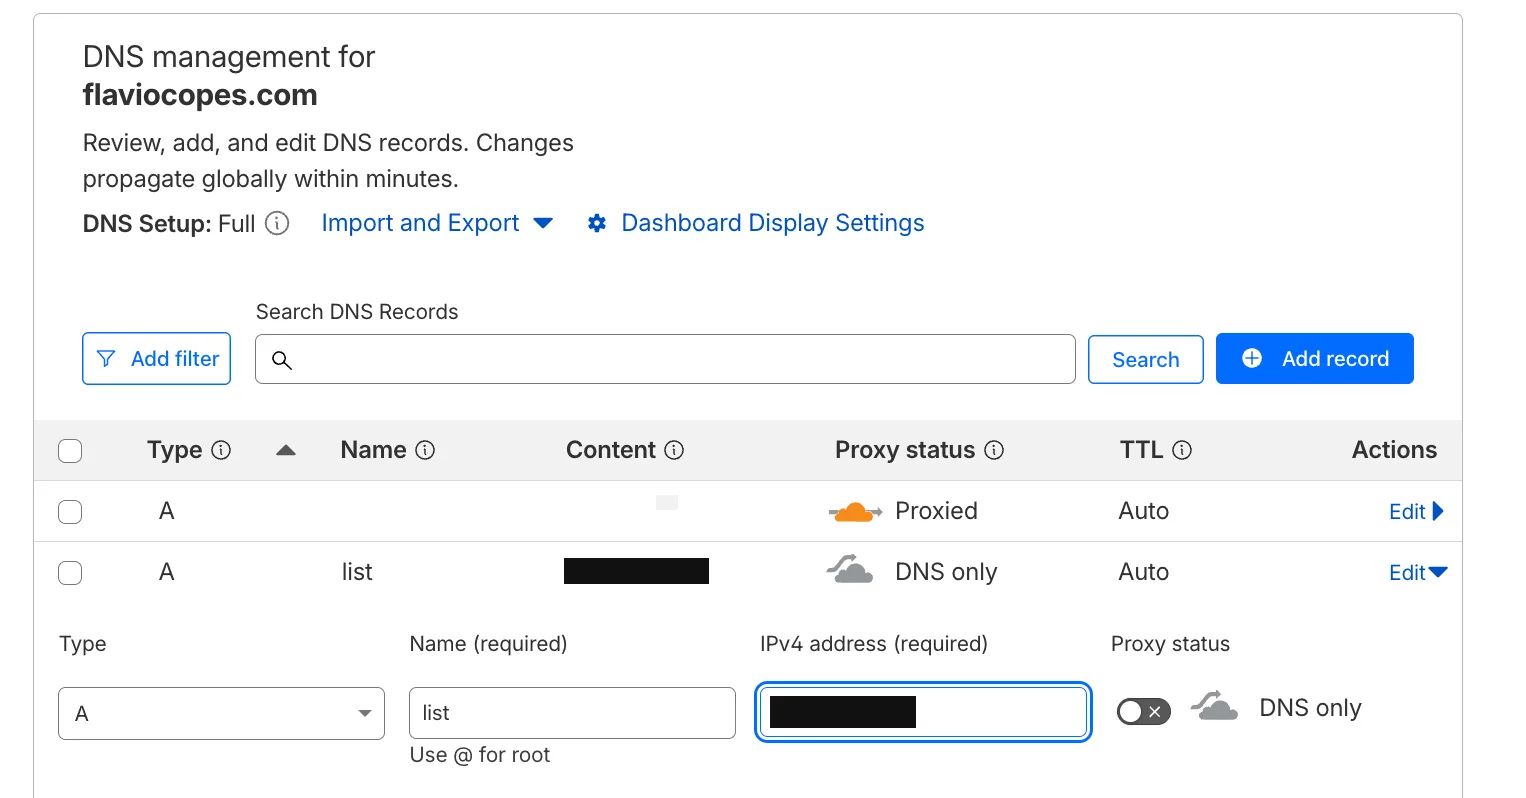The height and width of the screenshot is (798, 1526).
Task: Check the box for the Proxied A record
Action: click(70, 512)
